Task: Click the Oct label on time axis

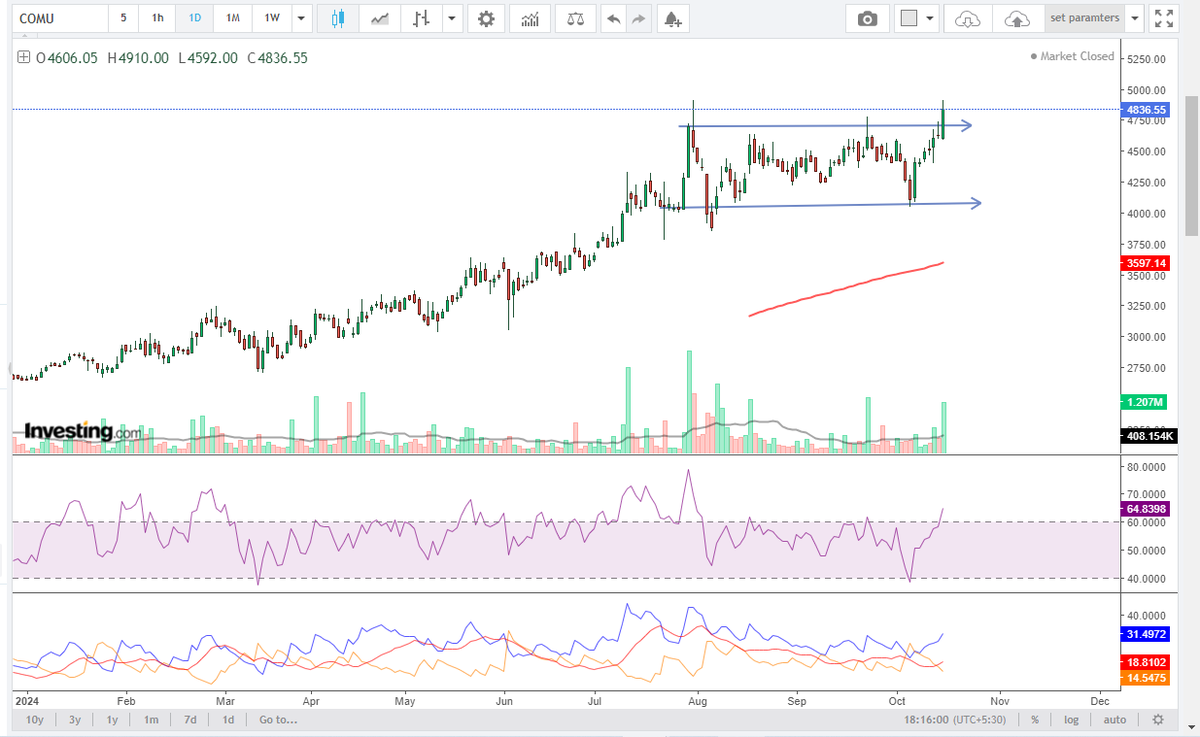Action: pyautogui.click(x=897, y=702)
